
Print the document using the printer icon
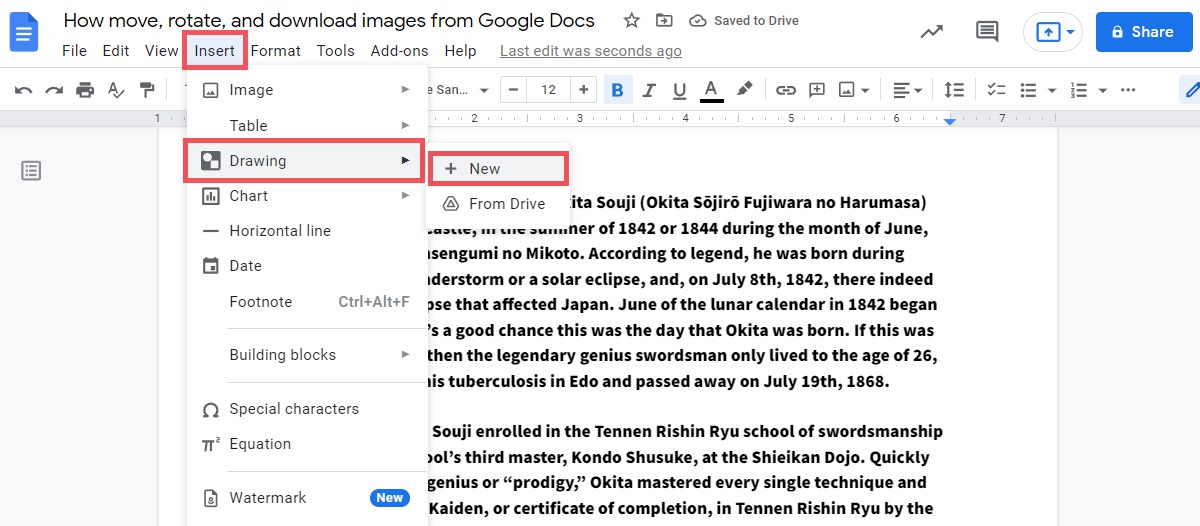tap(85, 90)
